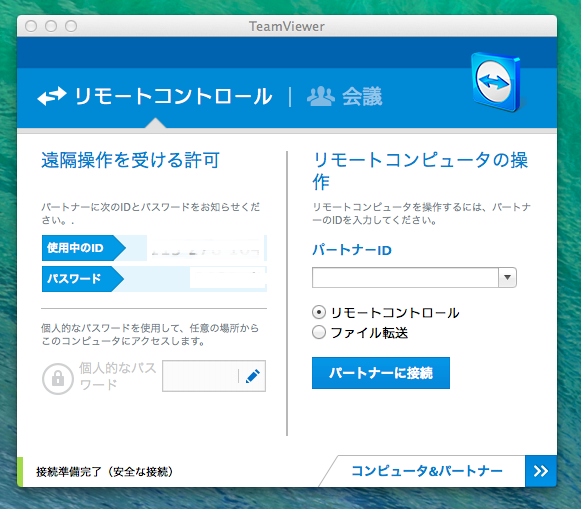Minimize the TeamViewer window
This screenshot has height=509, width=581.
pos(51,26)
